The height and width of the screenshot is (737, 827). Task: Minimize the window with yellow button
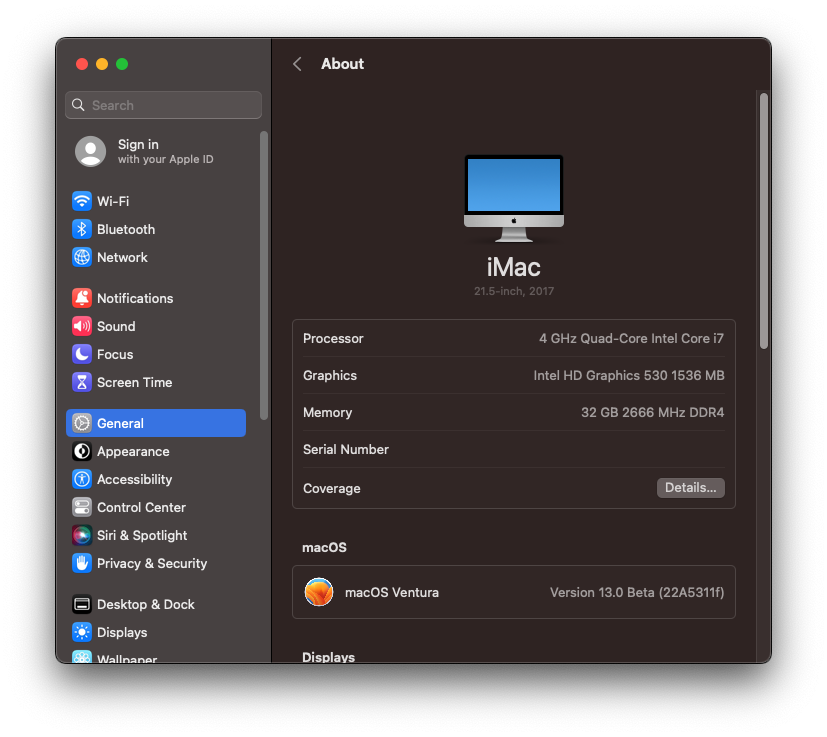pos(102,64)
